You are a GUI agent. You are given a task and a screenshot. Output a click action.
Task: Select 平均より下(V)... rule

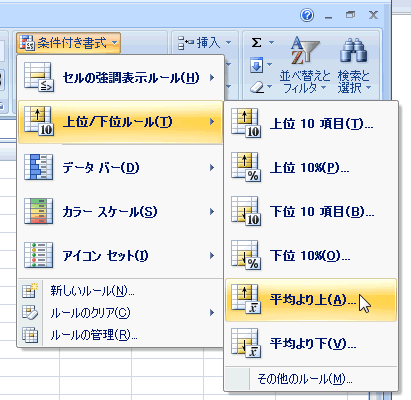311,343
